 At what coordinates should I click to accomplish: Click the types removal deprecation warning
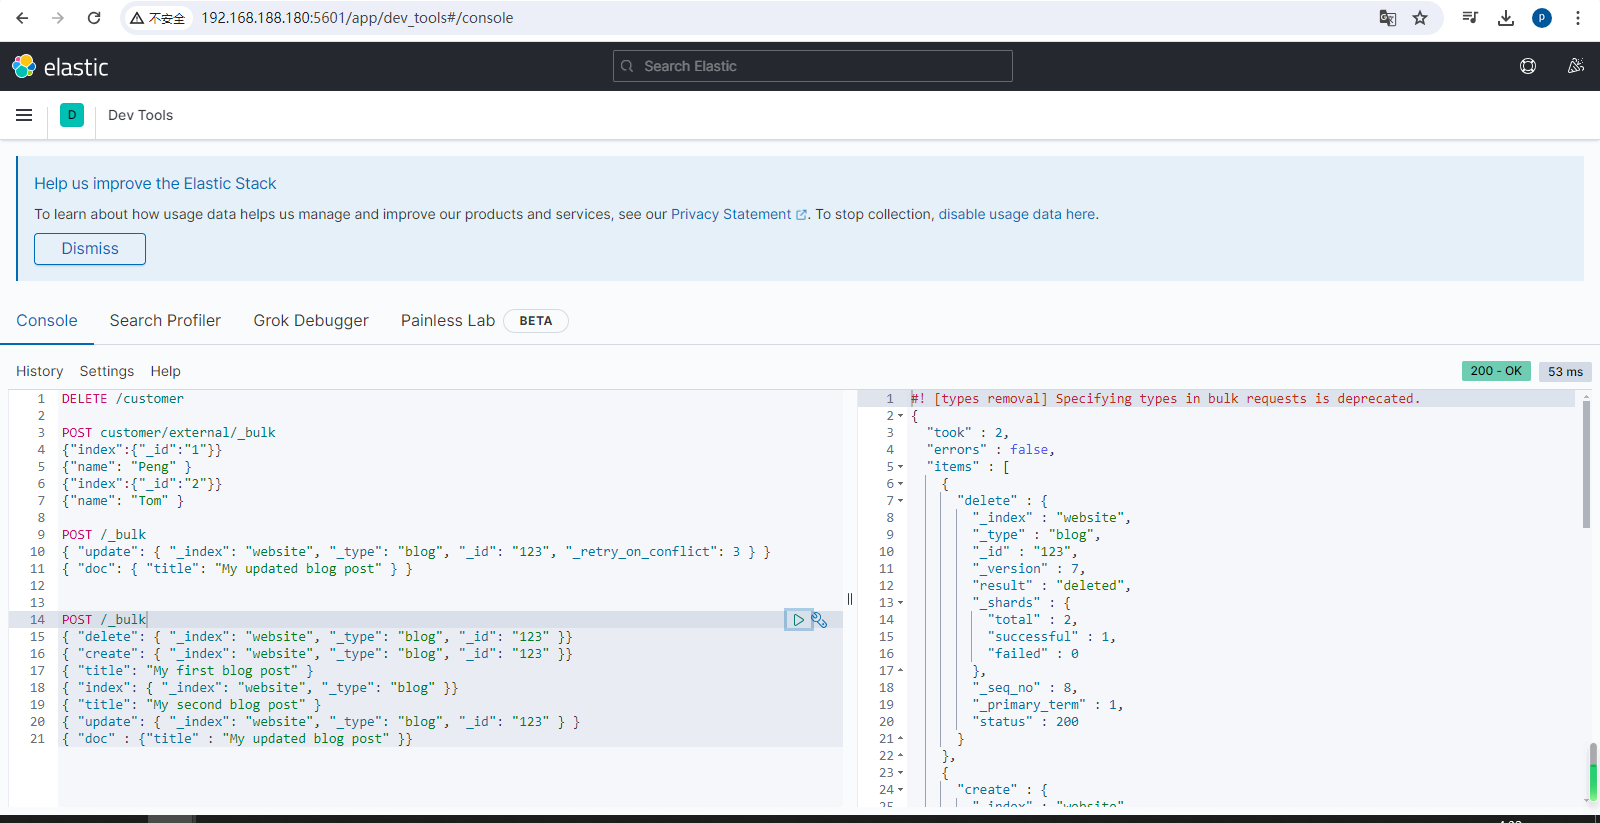click(1165, 399)
